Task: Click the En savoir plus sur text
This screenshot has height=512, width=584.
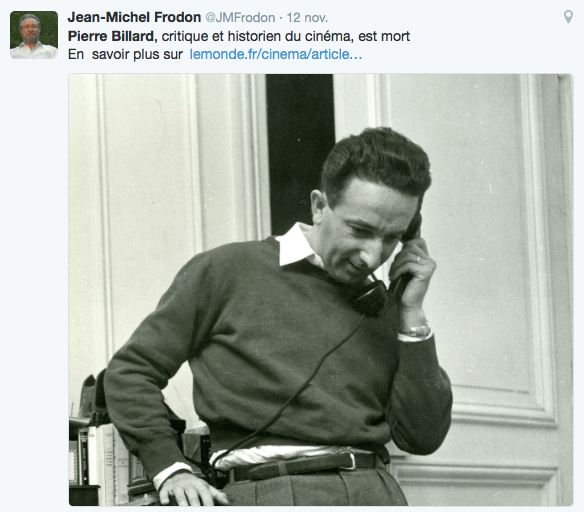Action: pos(125,54)
